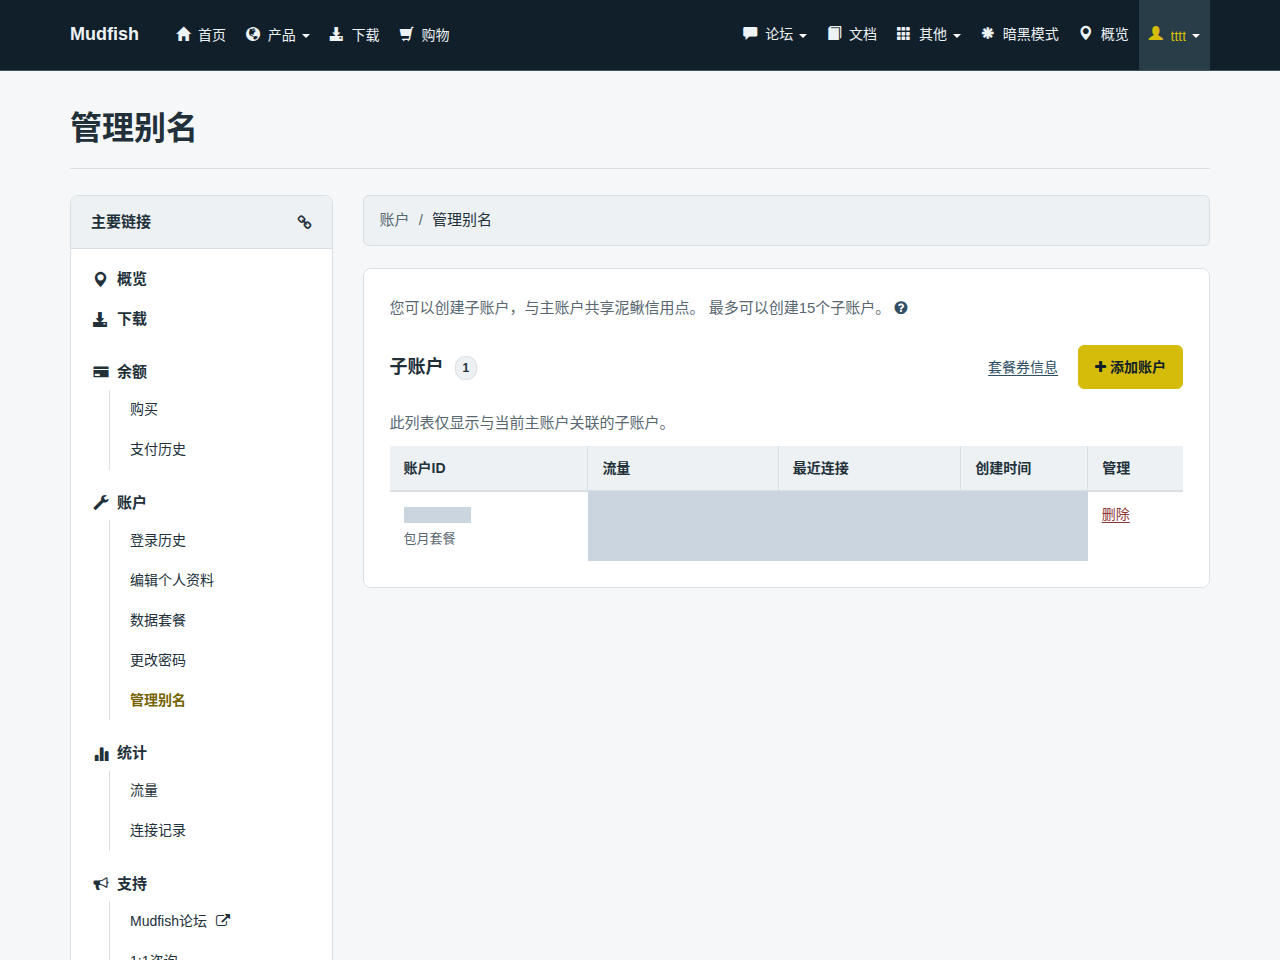
Task: Open 连接记录 connection records
Action: tap(158, 830)
